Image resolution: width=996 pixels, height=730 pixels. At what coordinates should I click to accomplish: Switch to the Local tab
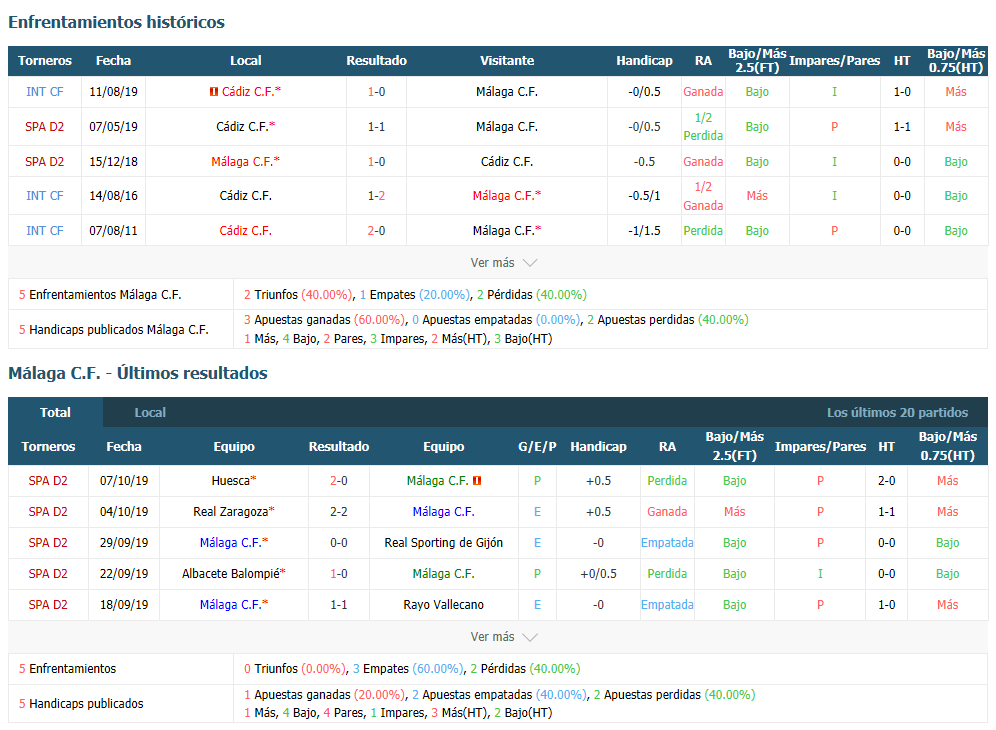pos(150,412)
